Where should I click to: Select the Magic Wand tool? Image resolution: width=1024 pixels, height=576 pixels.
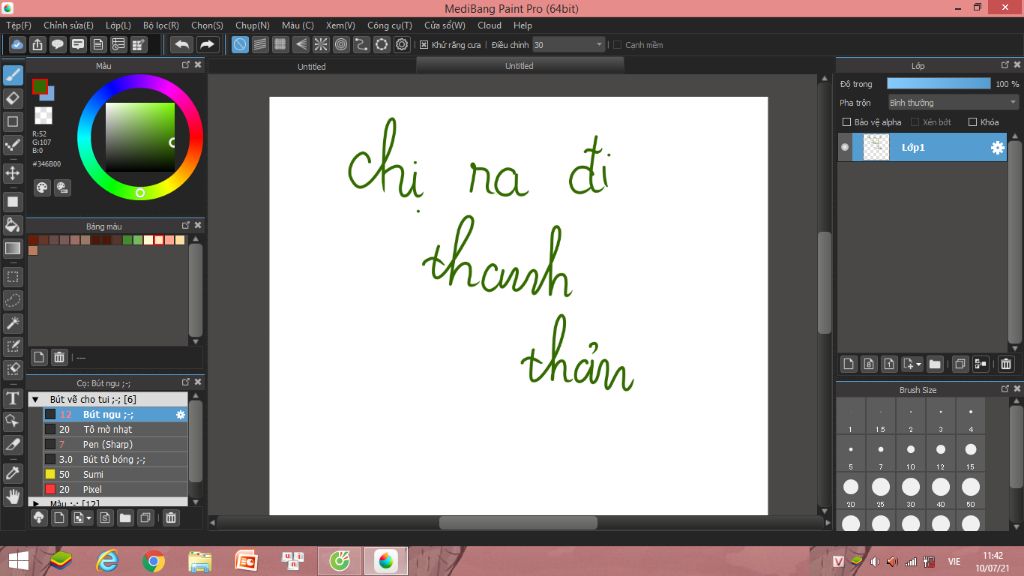[12, 323]
